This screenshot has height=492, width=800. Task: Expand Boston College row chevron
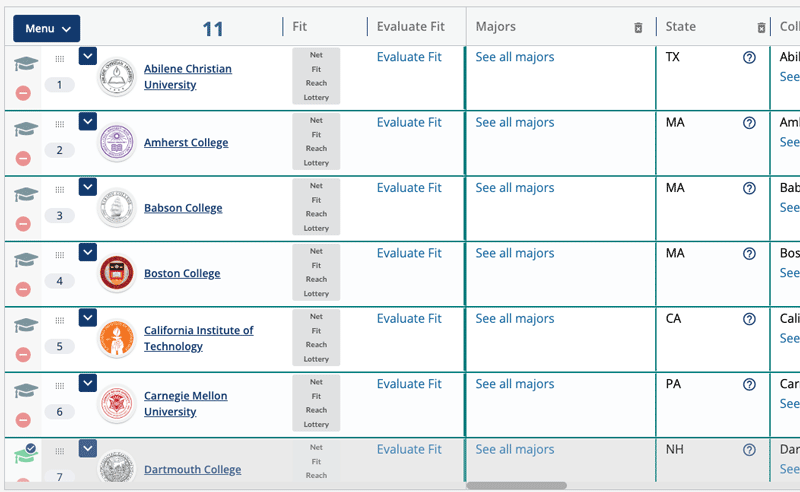click(88, 252)
